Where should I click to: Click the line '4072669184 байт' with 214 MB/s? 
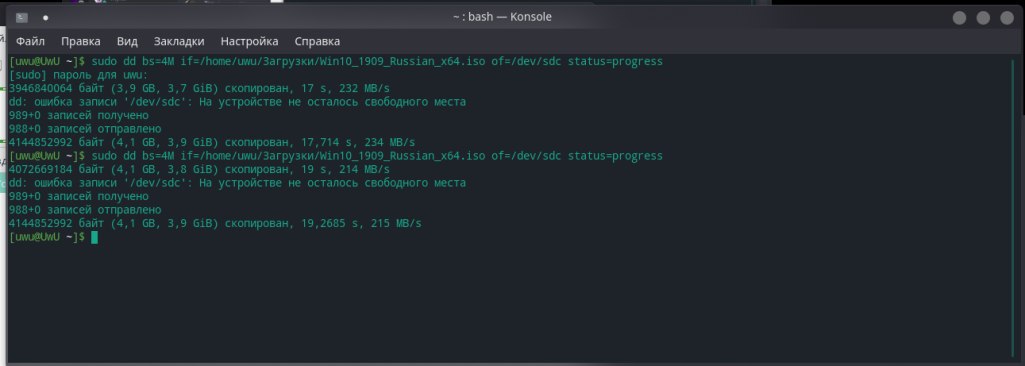point(199,169)
